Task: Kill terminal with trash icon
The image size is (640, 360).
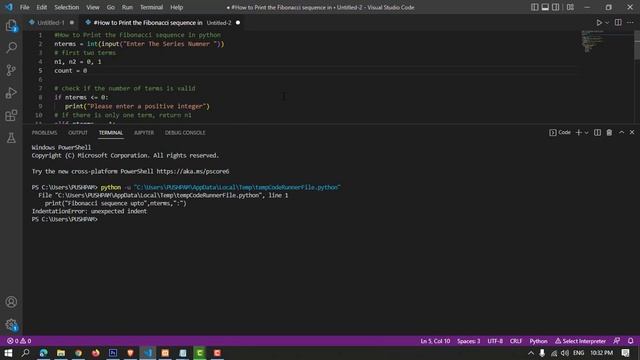Action: pyautogui.click(x=609, y=133)
